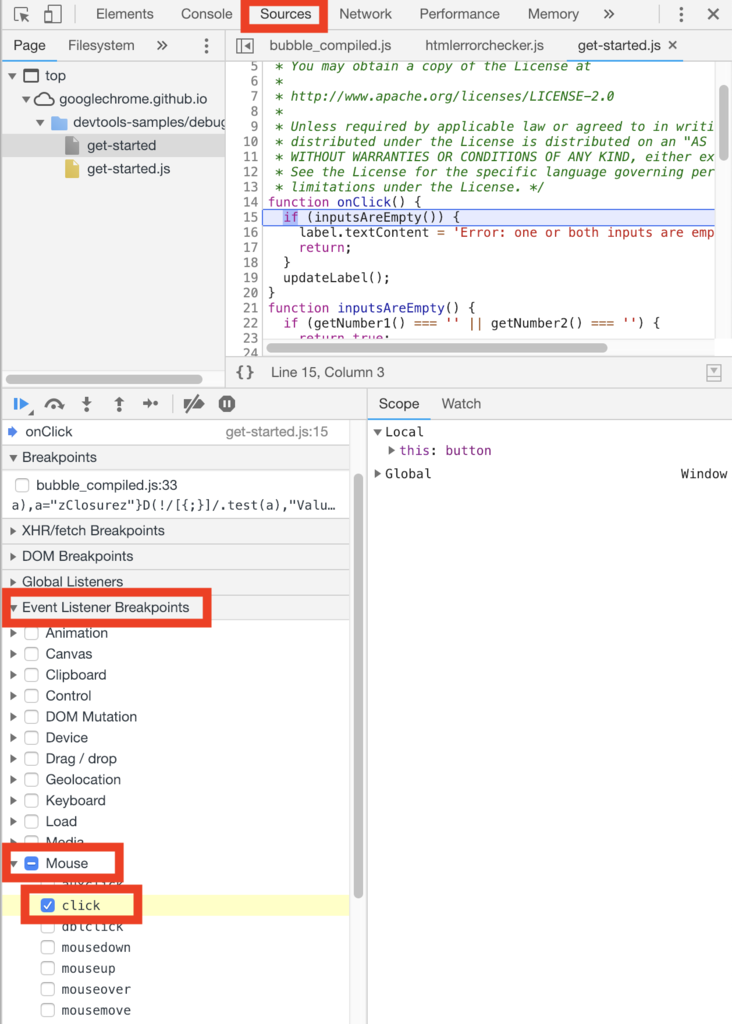Switch to the Console panel

[x=206, y=14]
